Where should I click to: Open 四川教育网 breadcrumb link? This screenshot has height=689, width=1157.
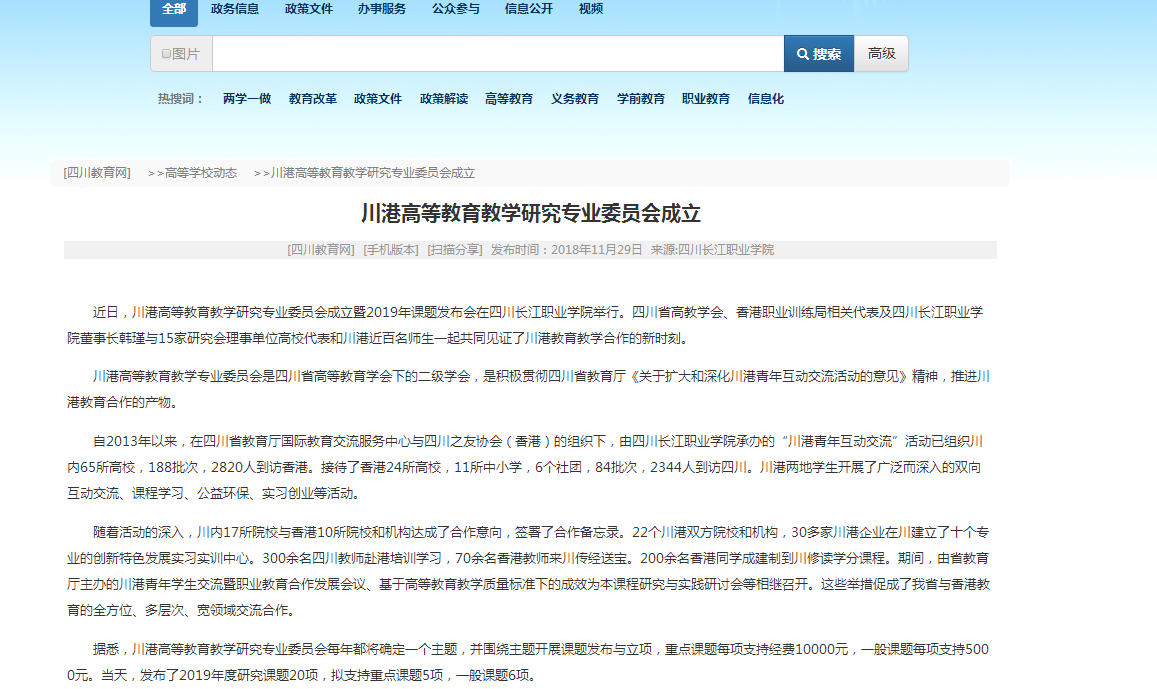[97, 173]
